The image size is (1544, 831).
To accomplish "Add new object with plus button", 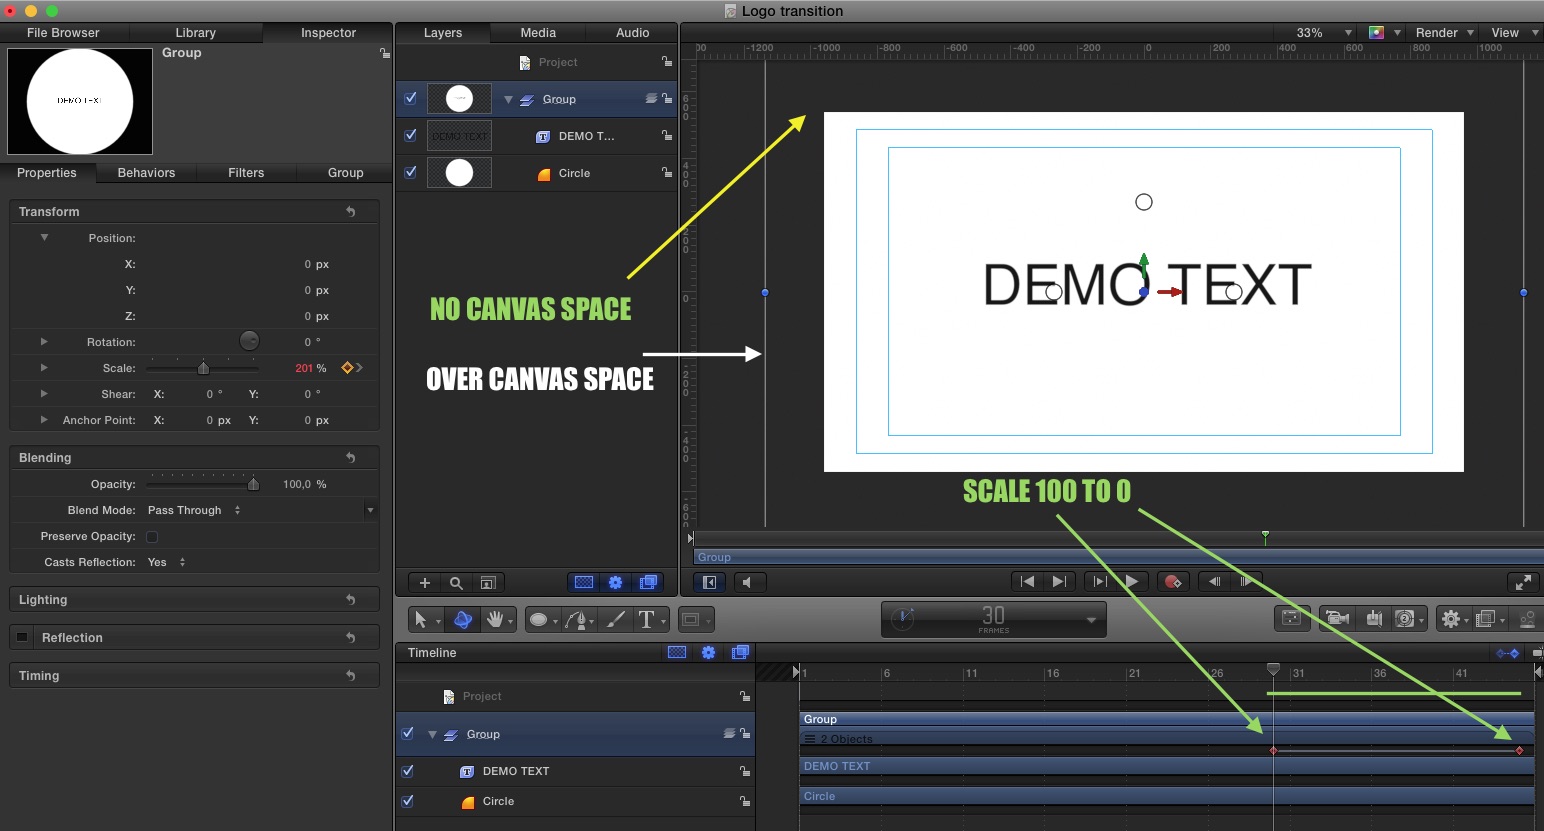I will tap(424, 583).
